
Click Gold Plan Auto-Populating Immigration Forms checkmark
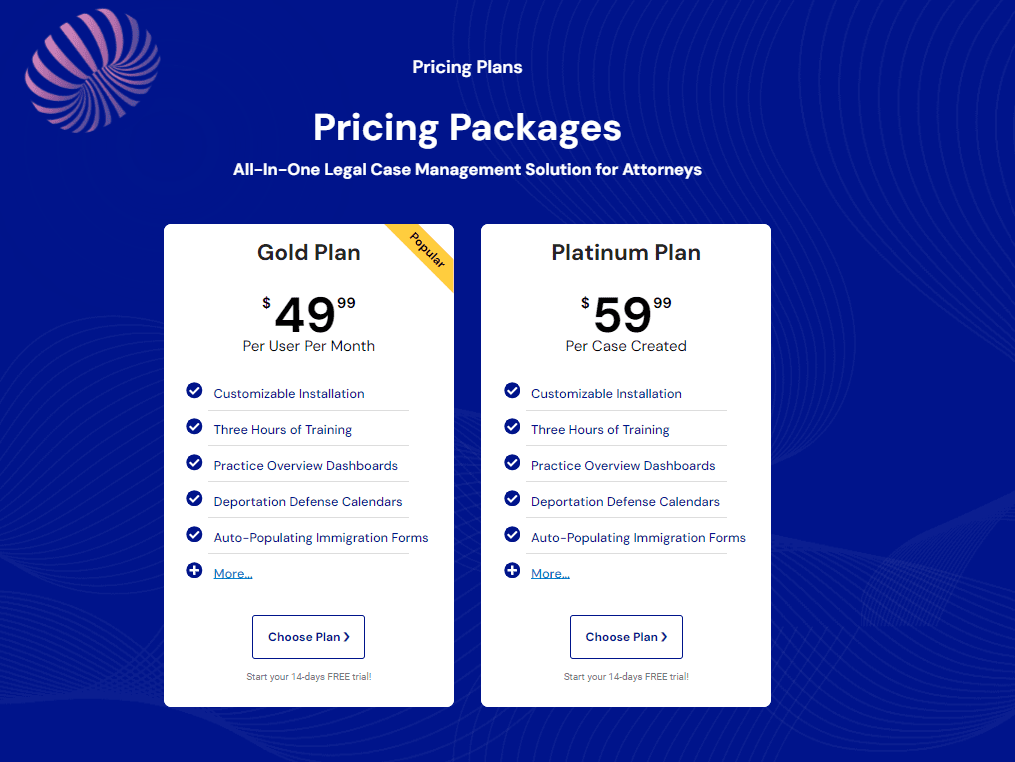(195, 535)
